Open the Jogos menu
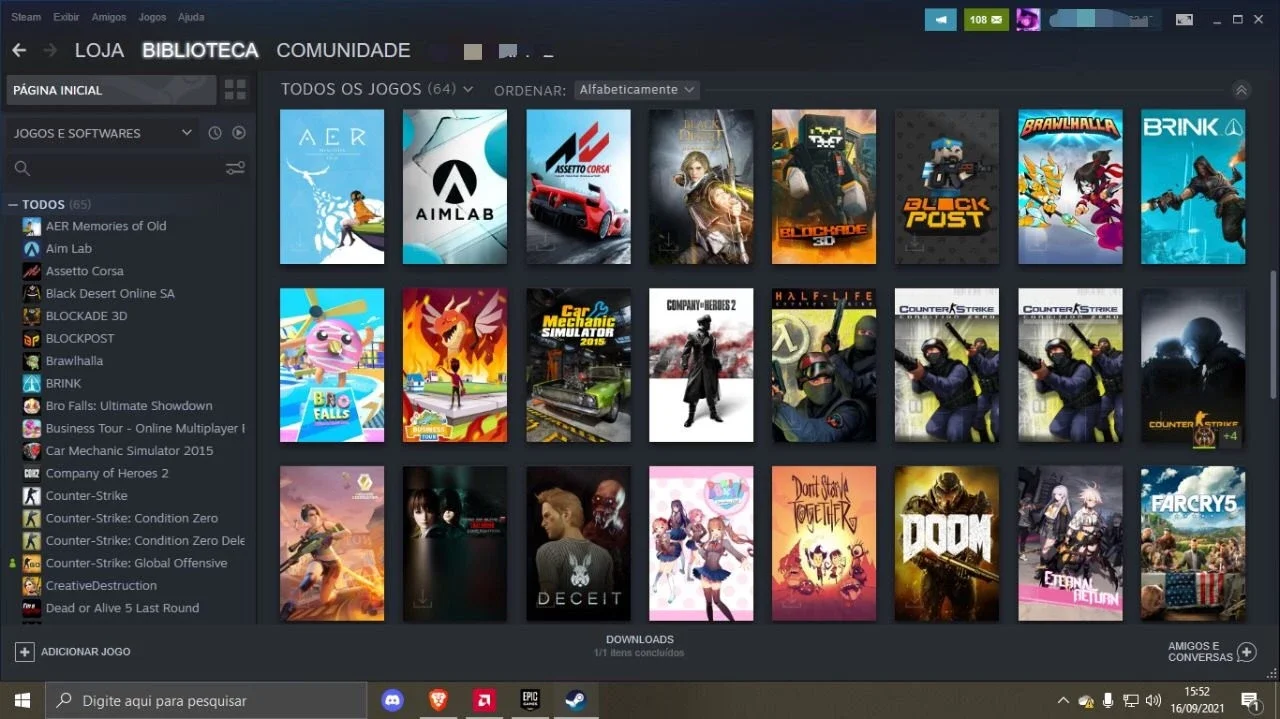Image resolution: width=1280 pixels, height=719 pixels. pyautogui.click(x=152, y=17)
